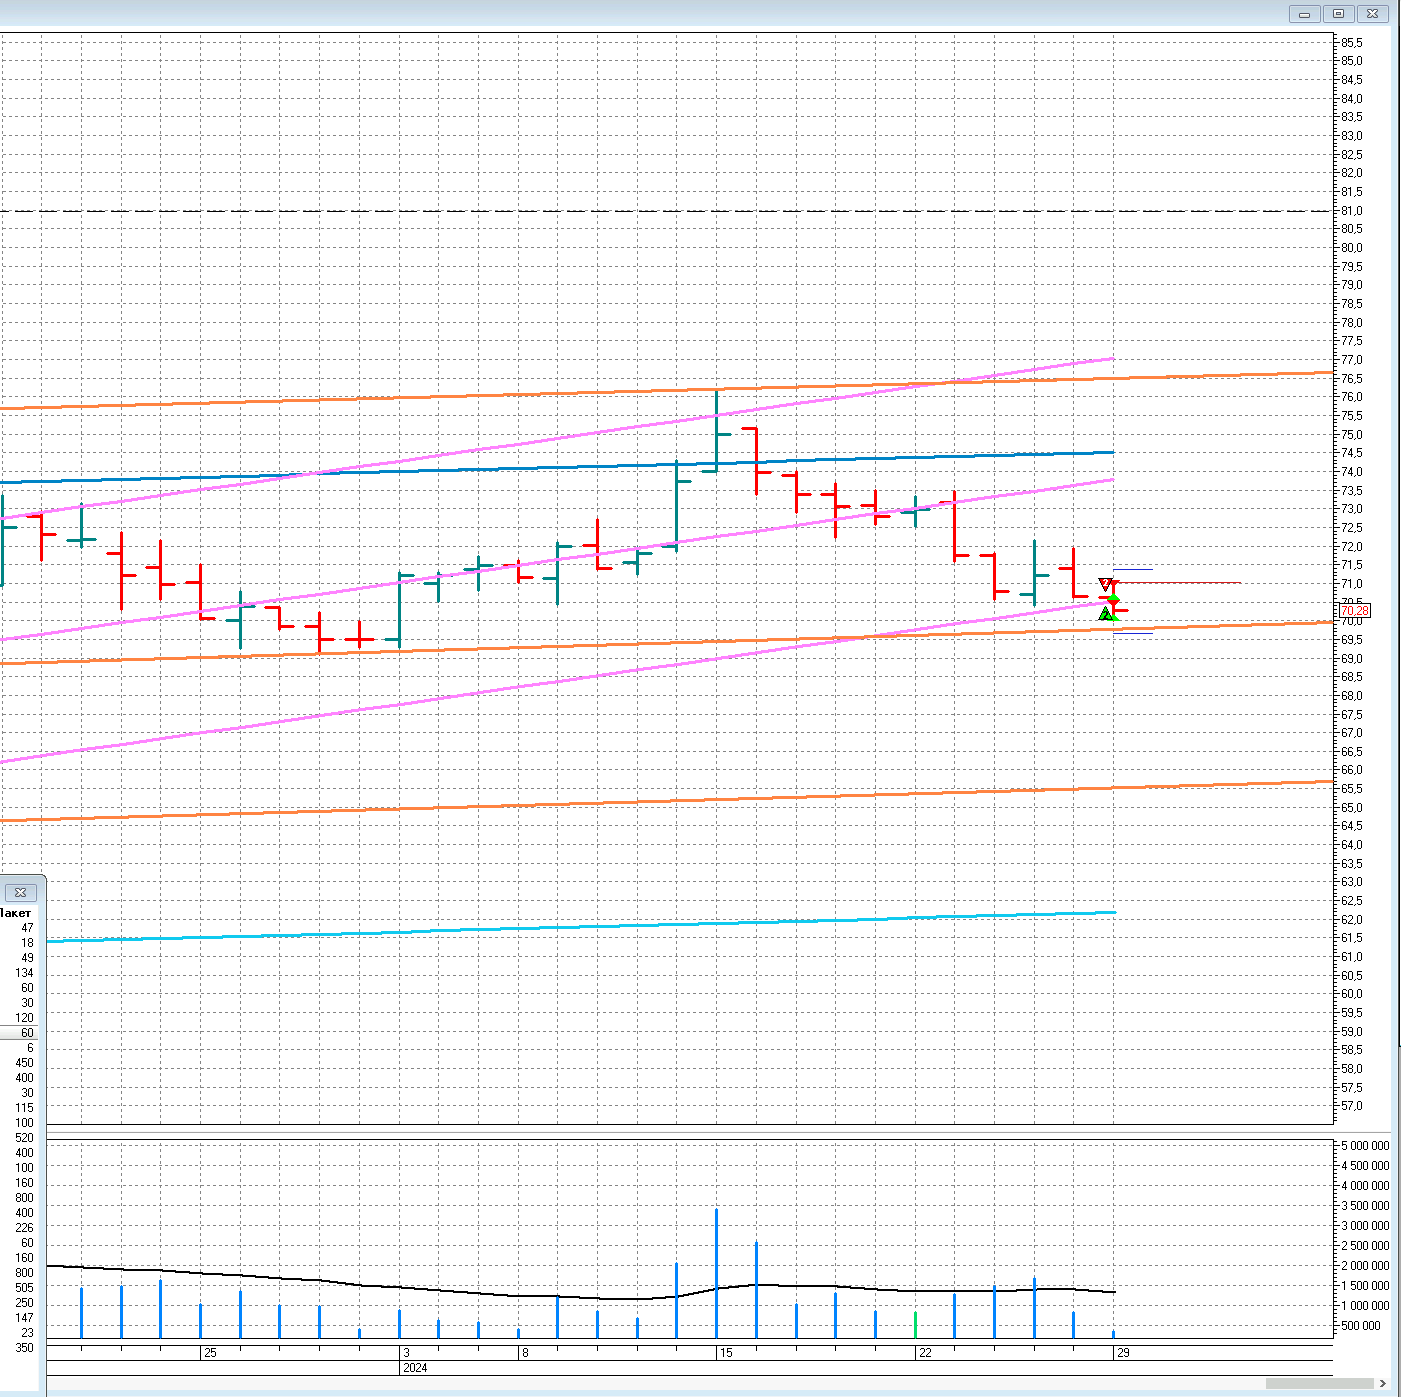Select the 147 value in the panel
The height and width of the screenshot is (1397, 1401).
click(24, 1318)
